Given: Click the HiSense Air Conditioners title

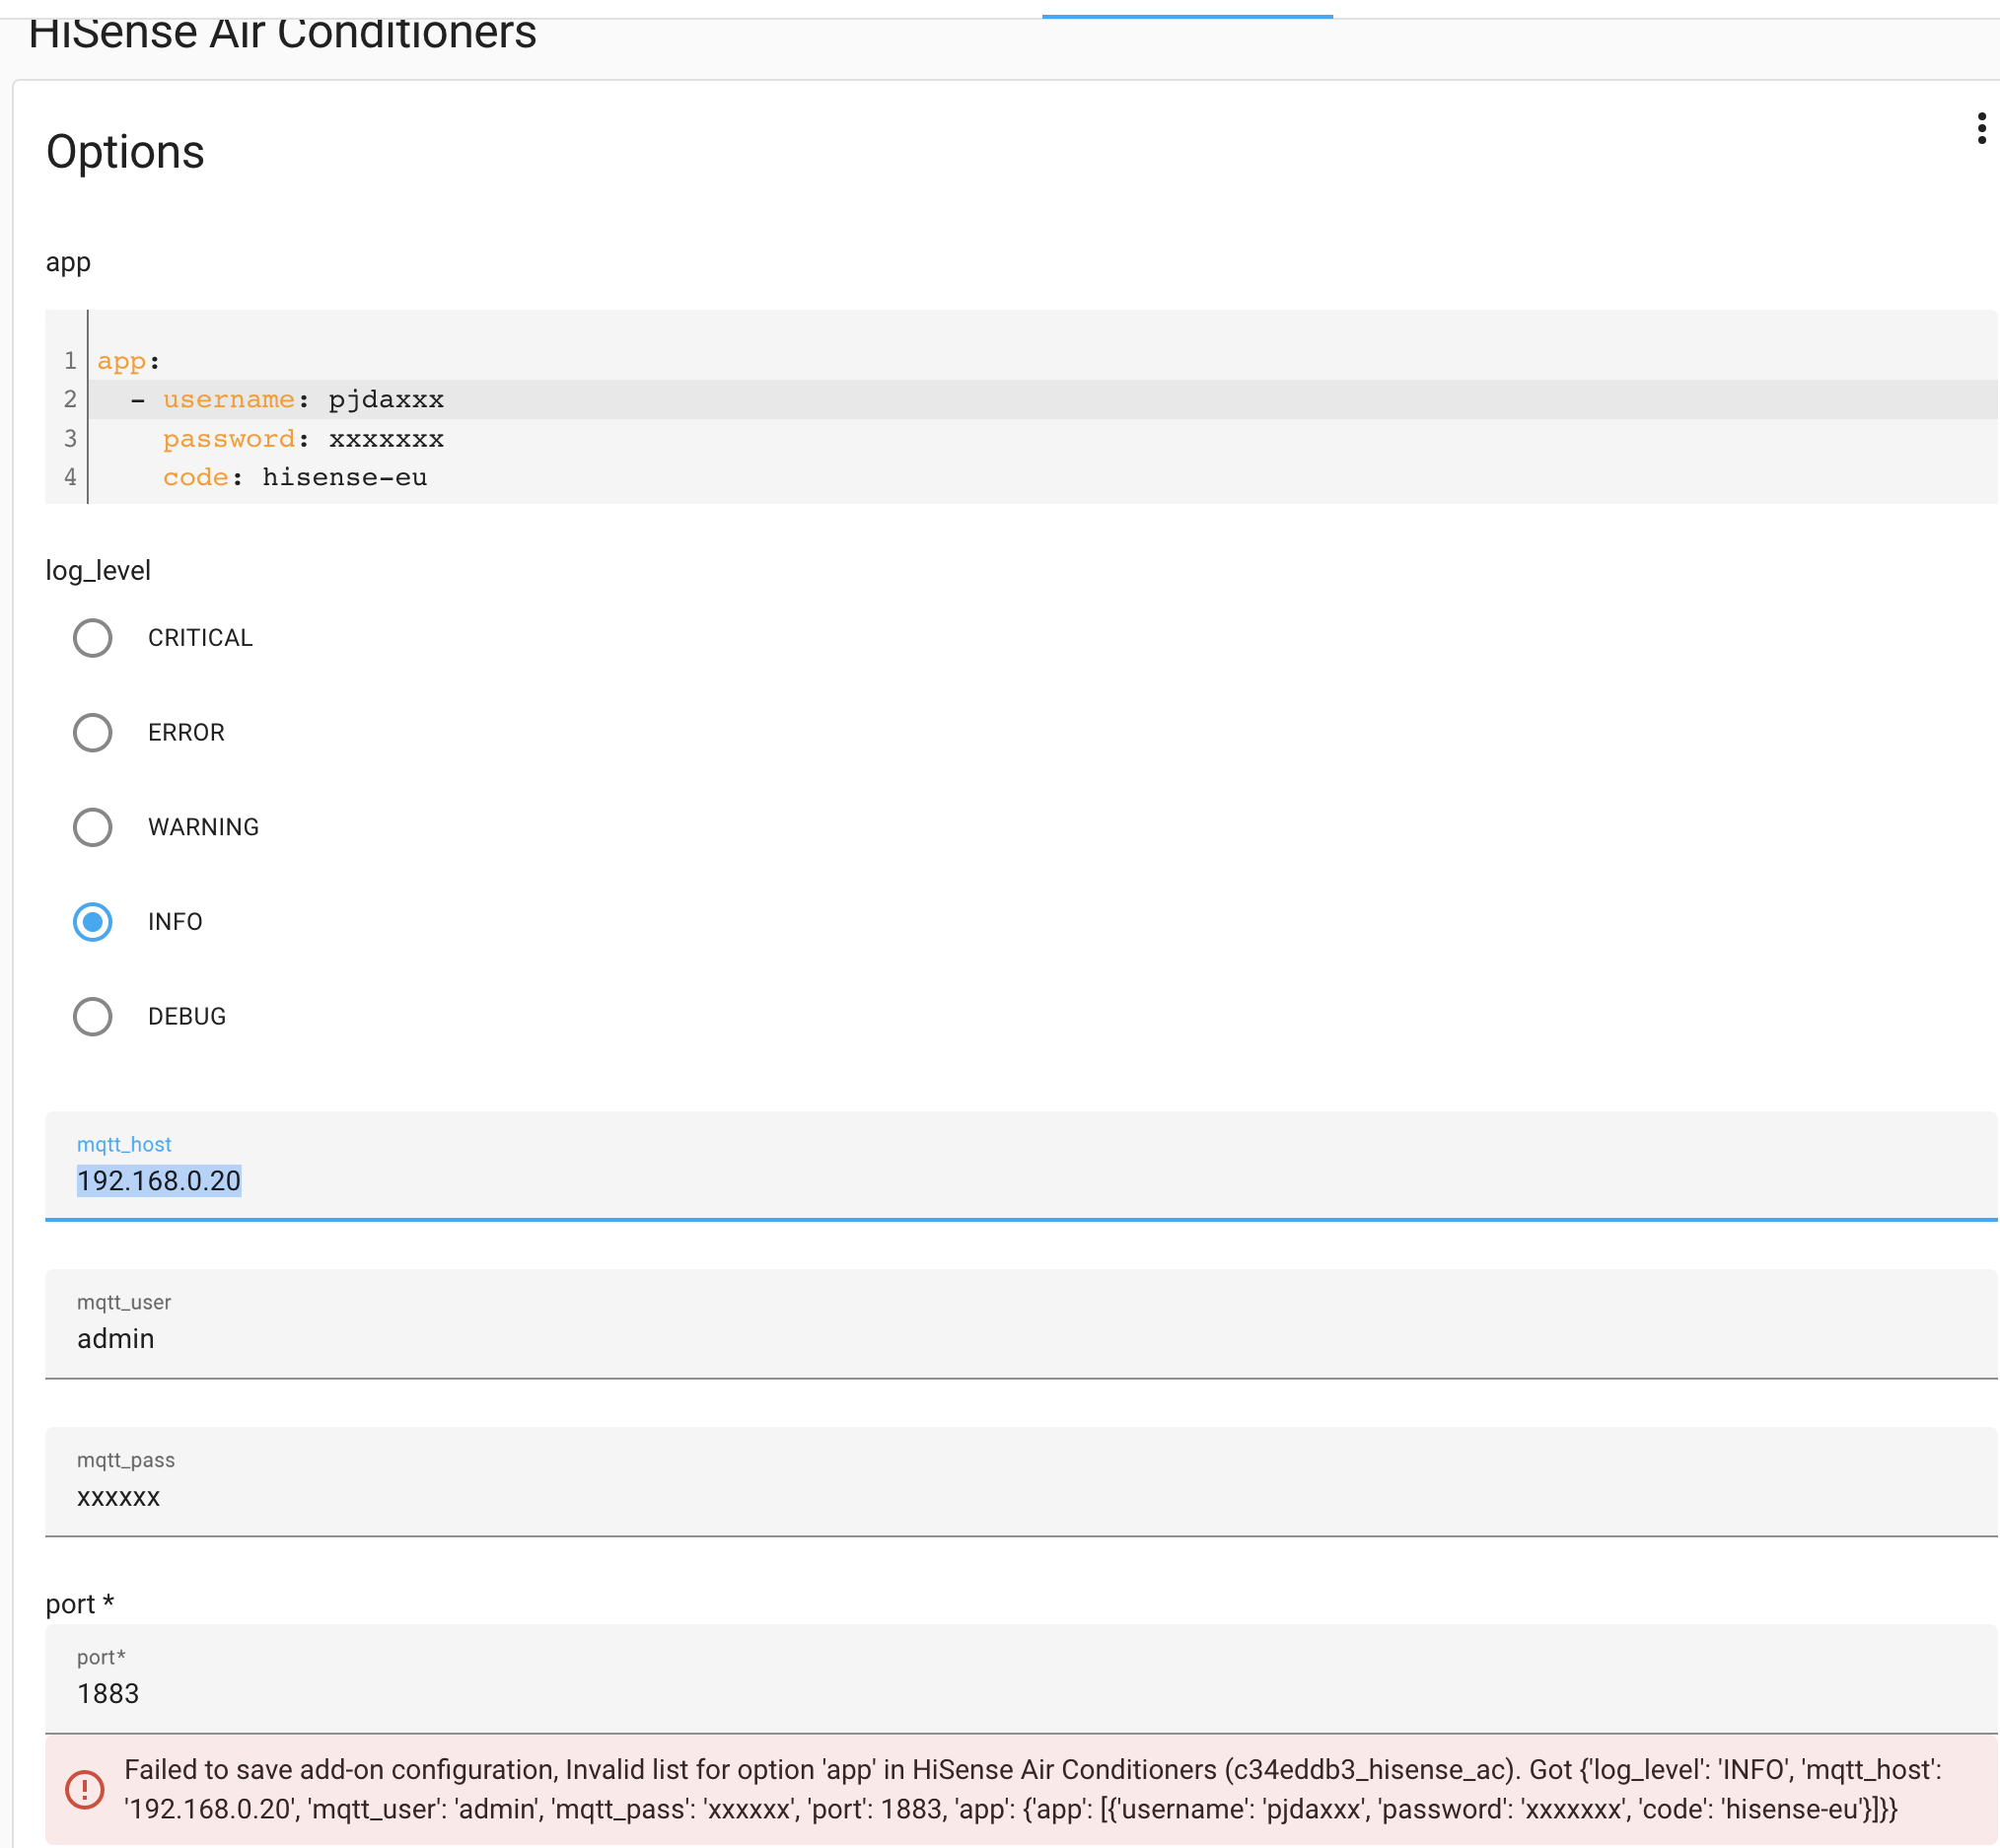Looking at the screenshot, I should coord(283,33).
